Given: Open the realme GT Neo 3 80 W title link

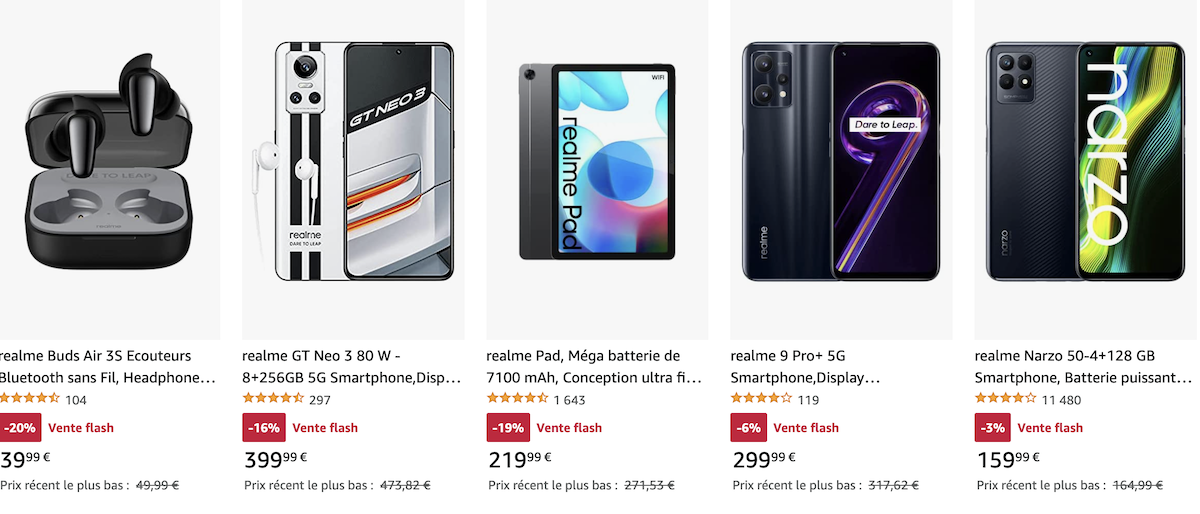Looking at the screenshot, I should point(351,367).
